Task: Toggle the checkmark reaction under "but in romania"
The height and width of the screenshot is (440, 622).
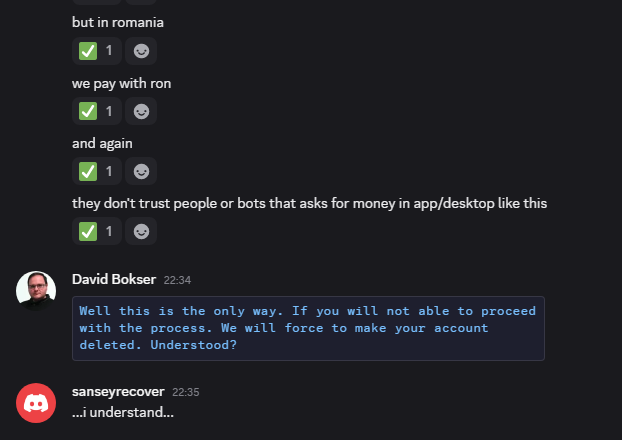Action: pyautogui.click(x=97, y=51)
